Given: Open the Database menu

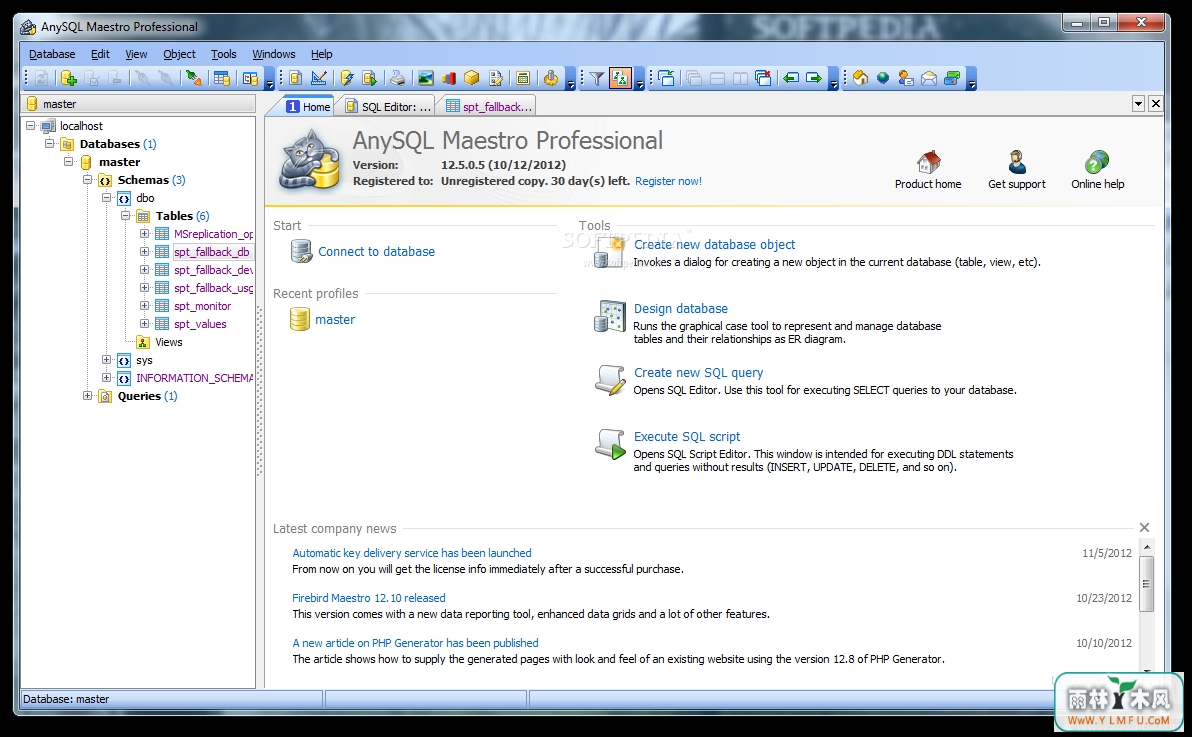Looking at the screenshot, I should [52, 54].
